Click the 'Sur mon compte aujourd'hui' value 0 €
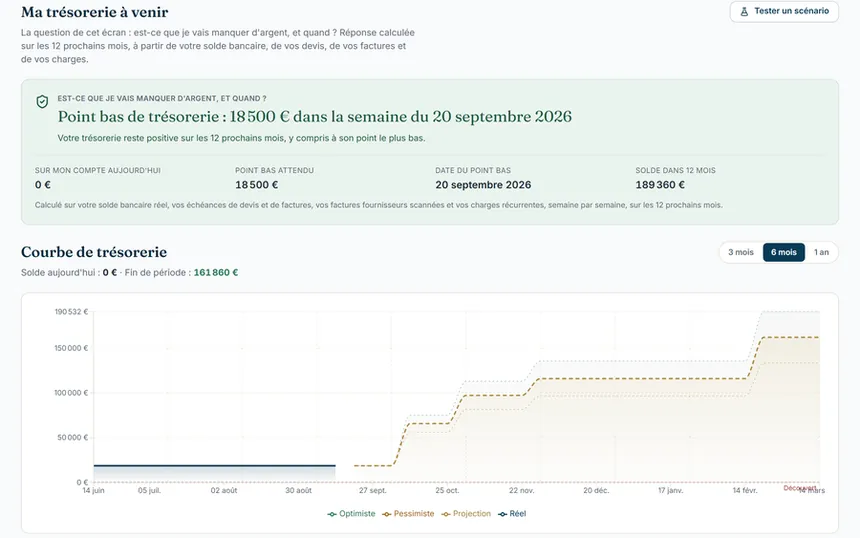This screenshot has width=860, height=538. (43, 185)
